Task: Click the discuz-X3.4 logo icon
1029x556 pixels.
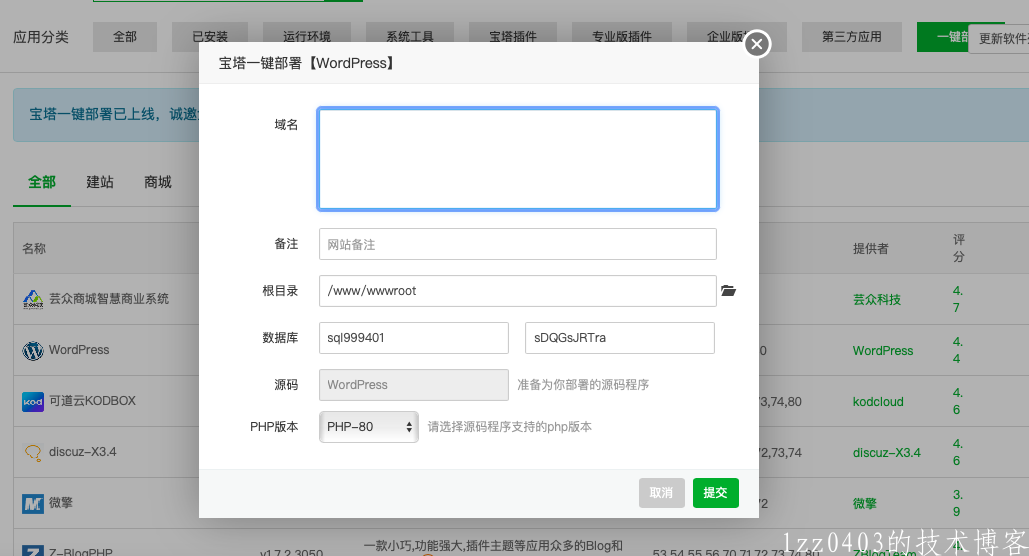Action: point(33,452)
